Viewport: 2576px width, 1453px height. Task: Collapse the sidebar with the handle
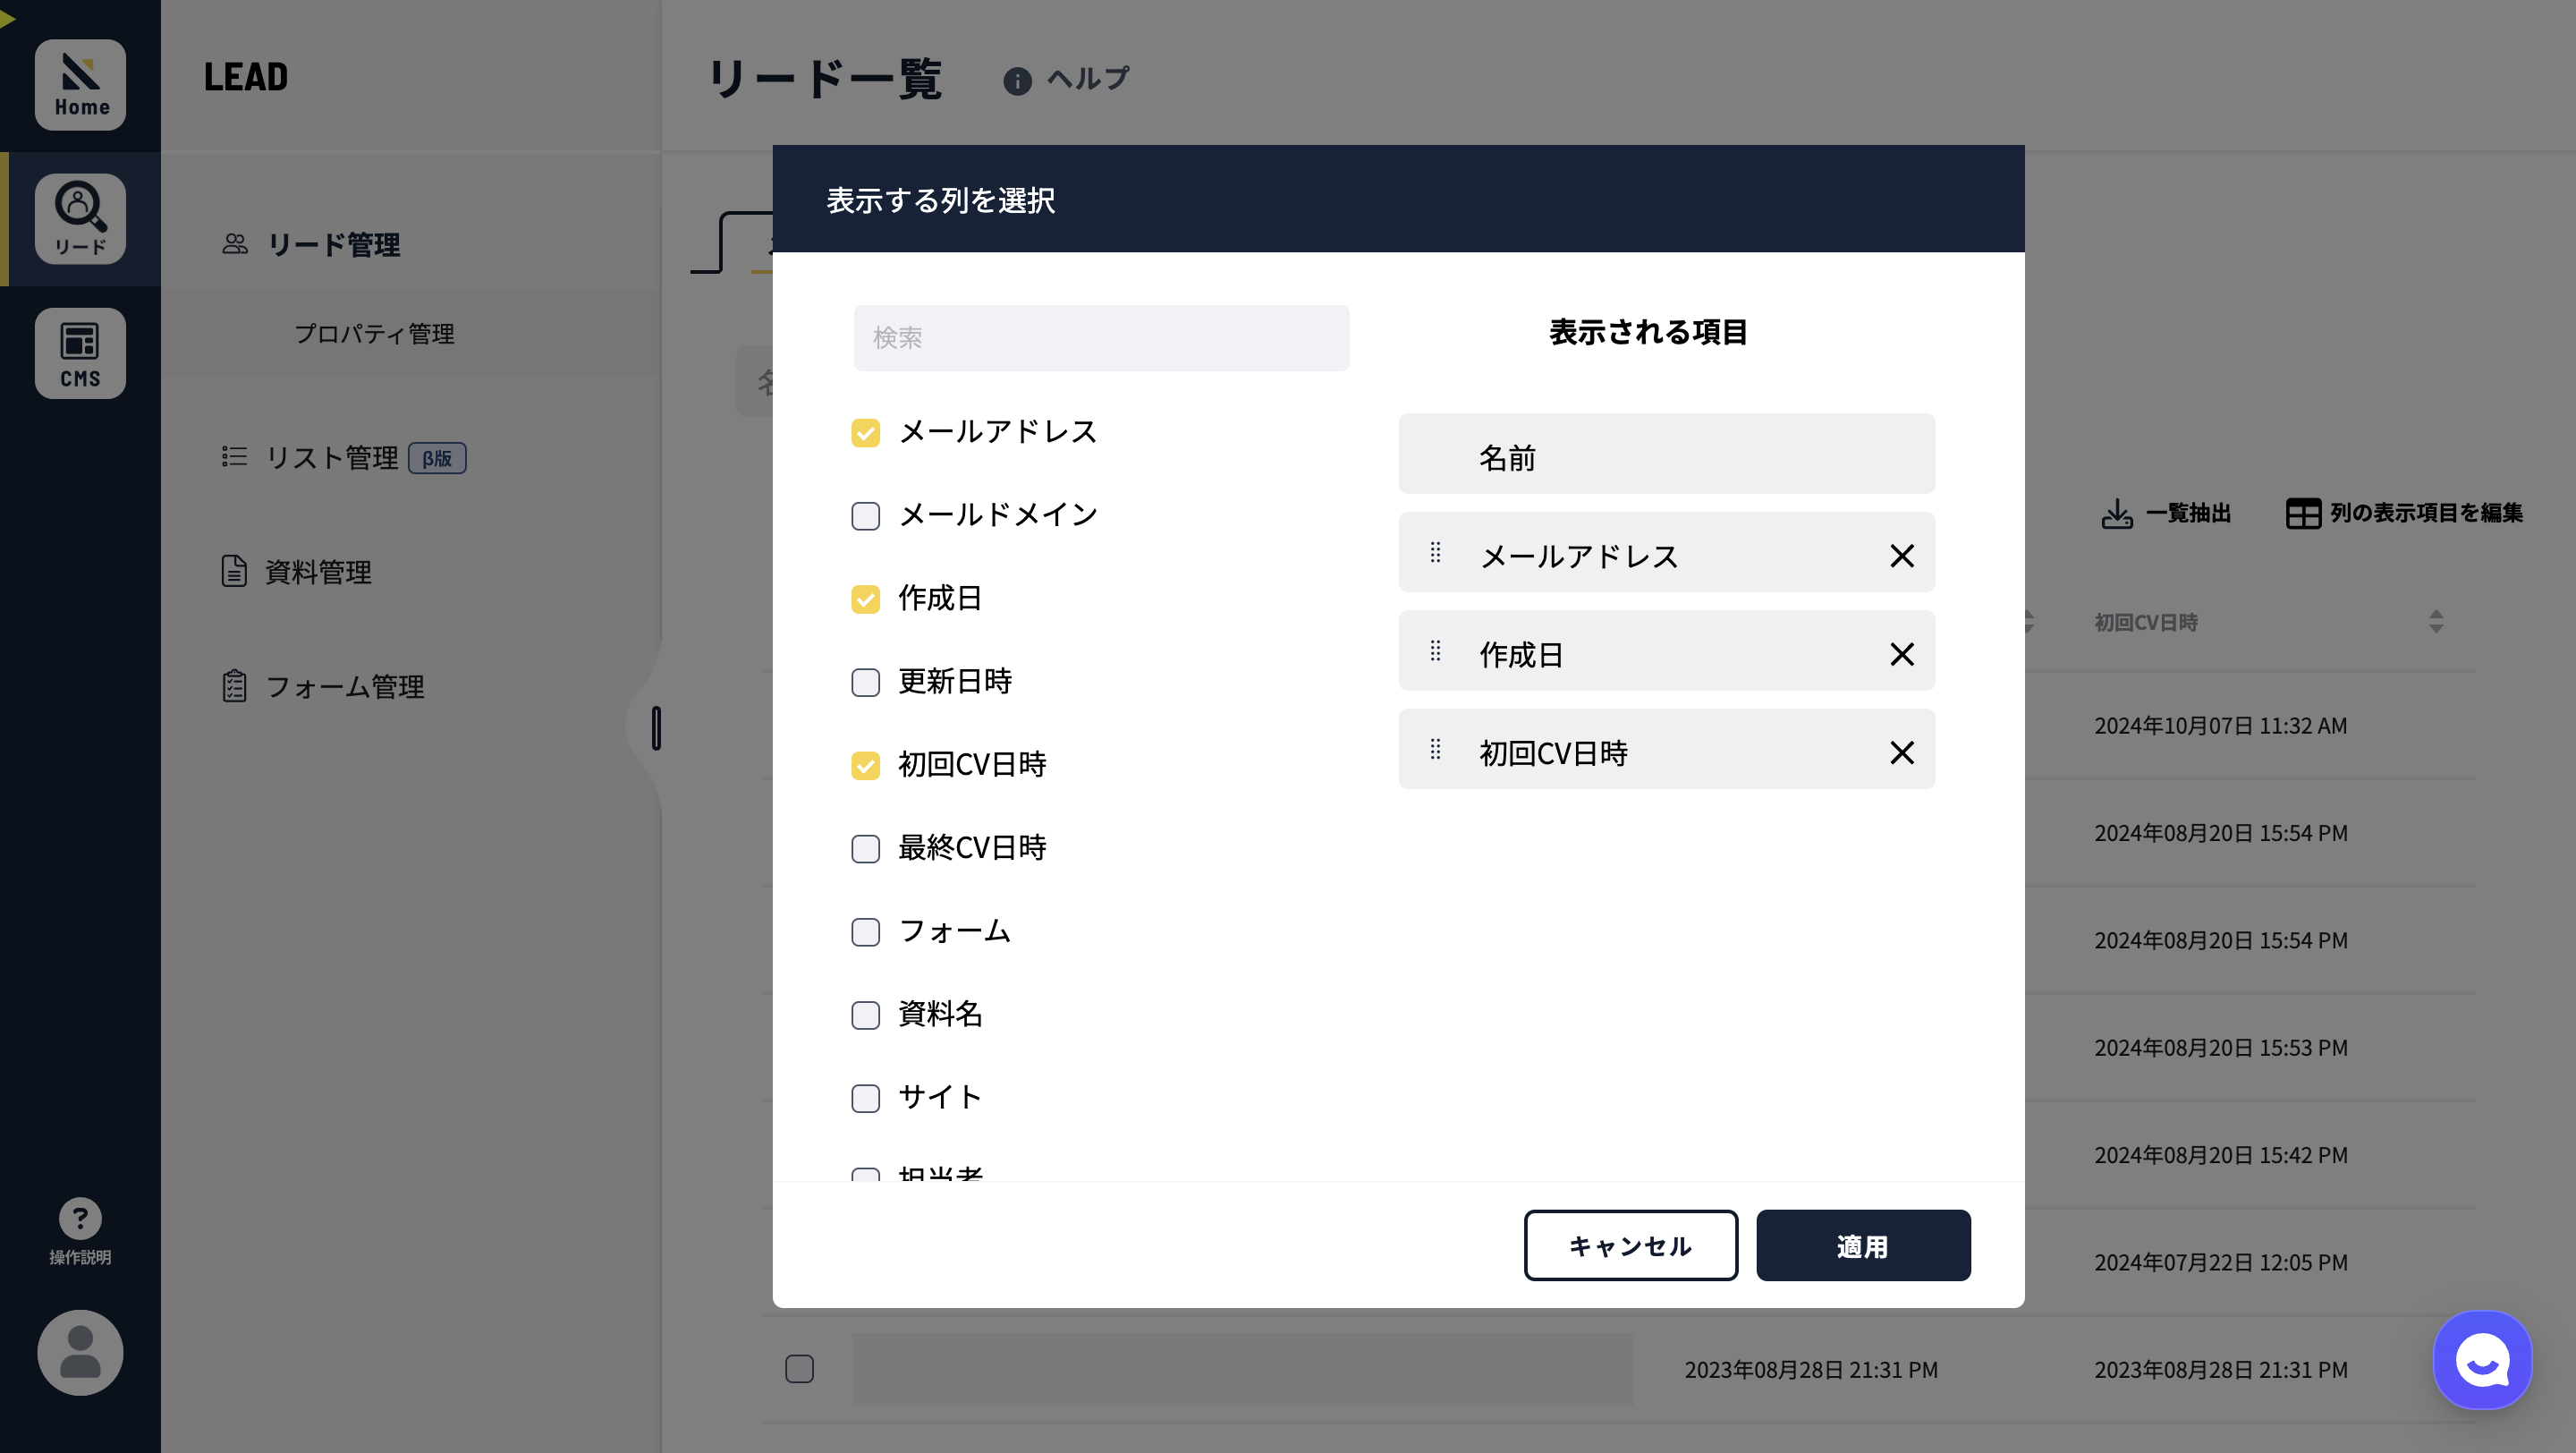[656, 728]
